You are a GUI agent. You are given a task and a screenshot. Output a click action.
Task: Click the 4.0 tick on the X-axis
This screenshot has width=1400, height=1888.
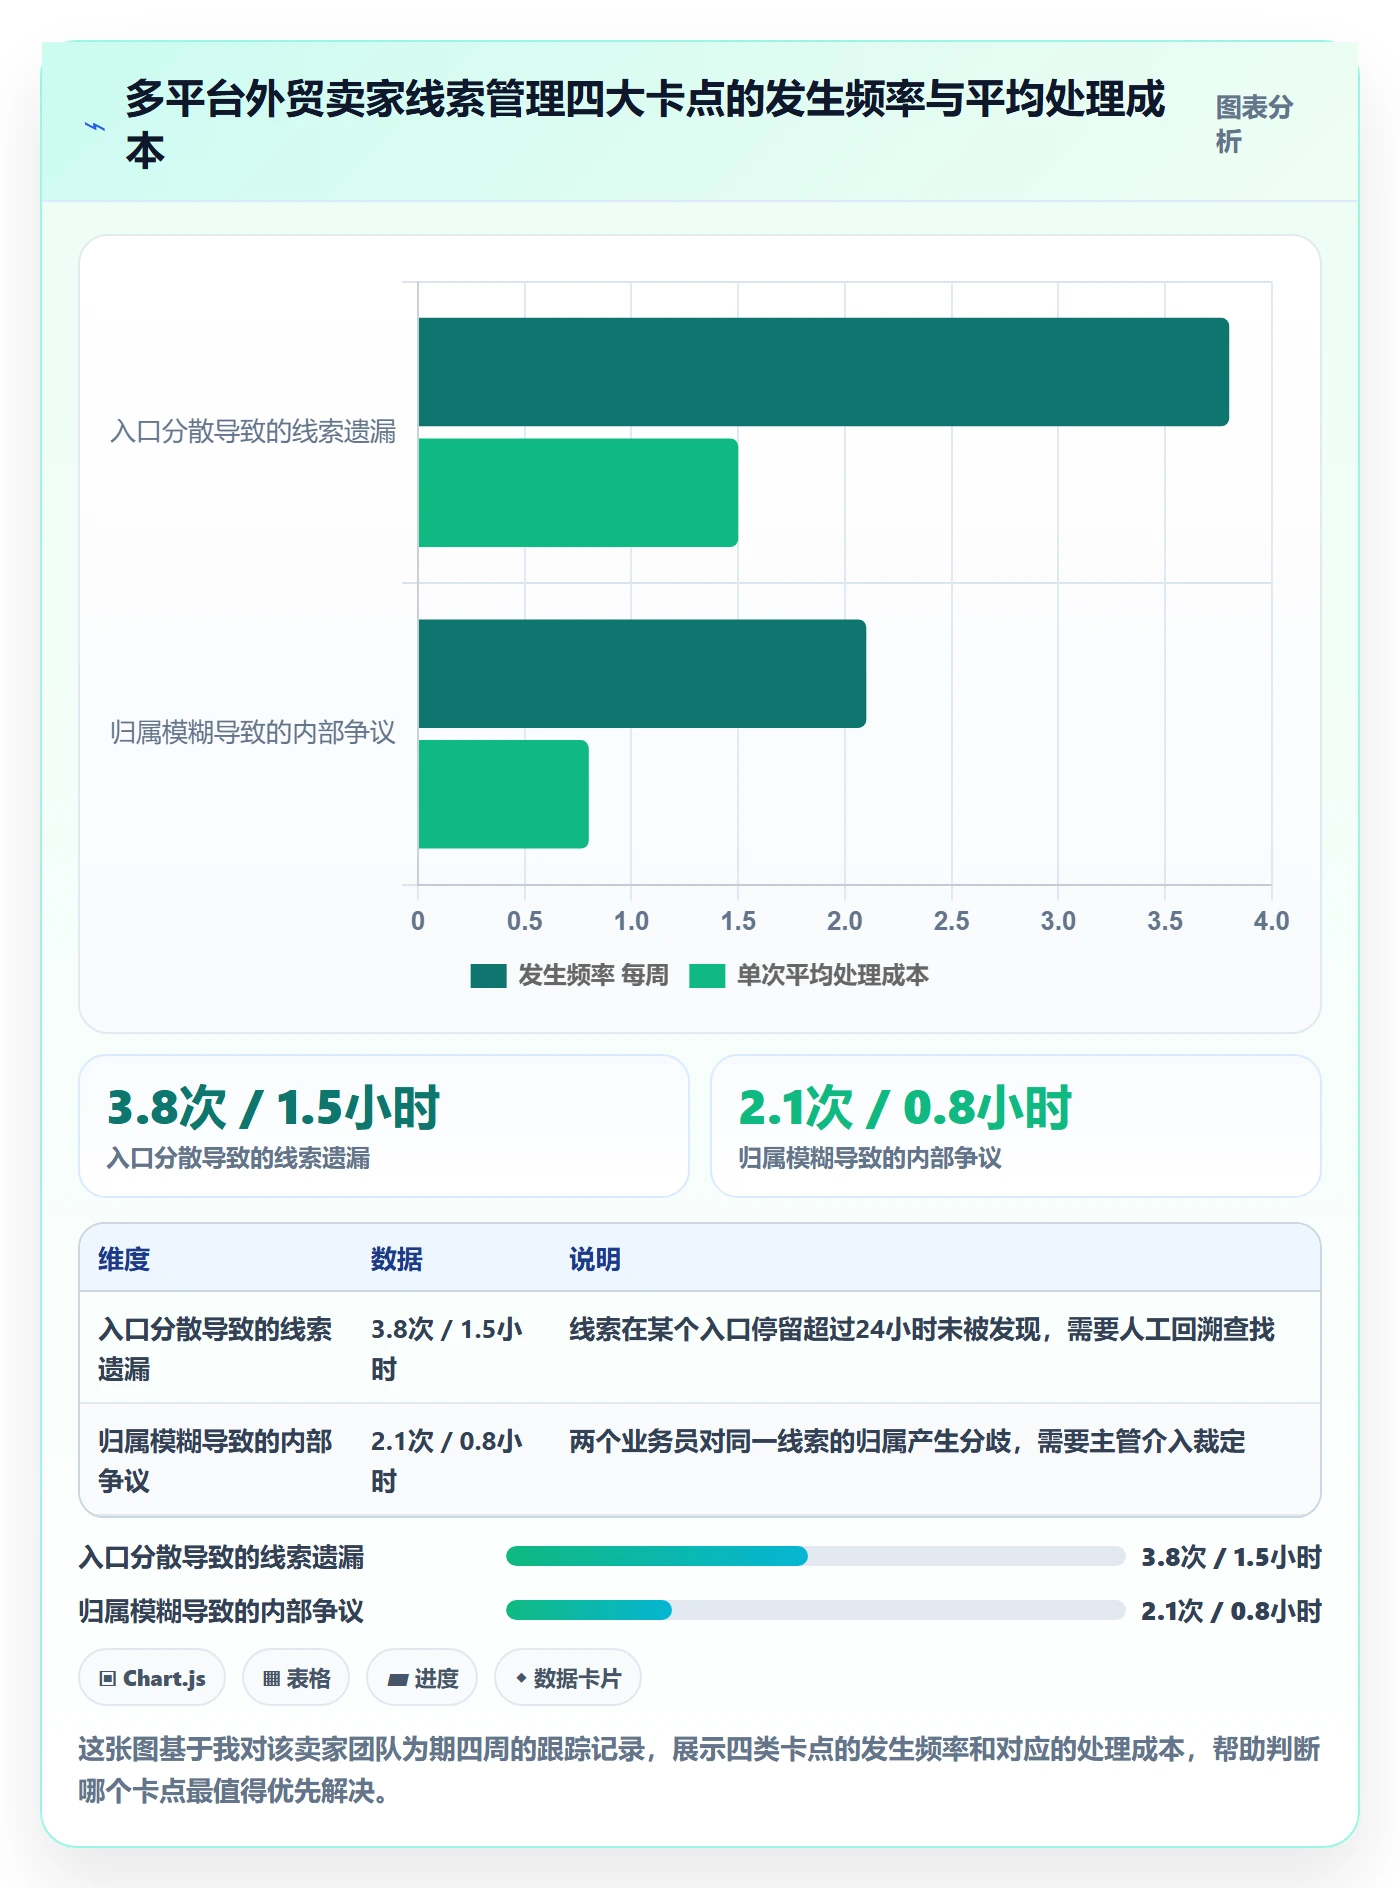click(1271, 921)
